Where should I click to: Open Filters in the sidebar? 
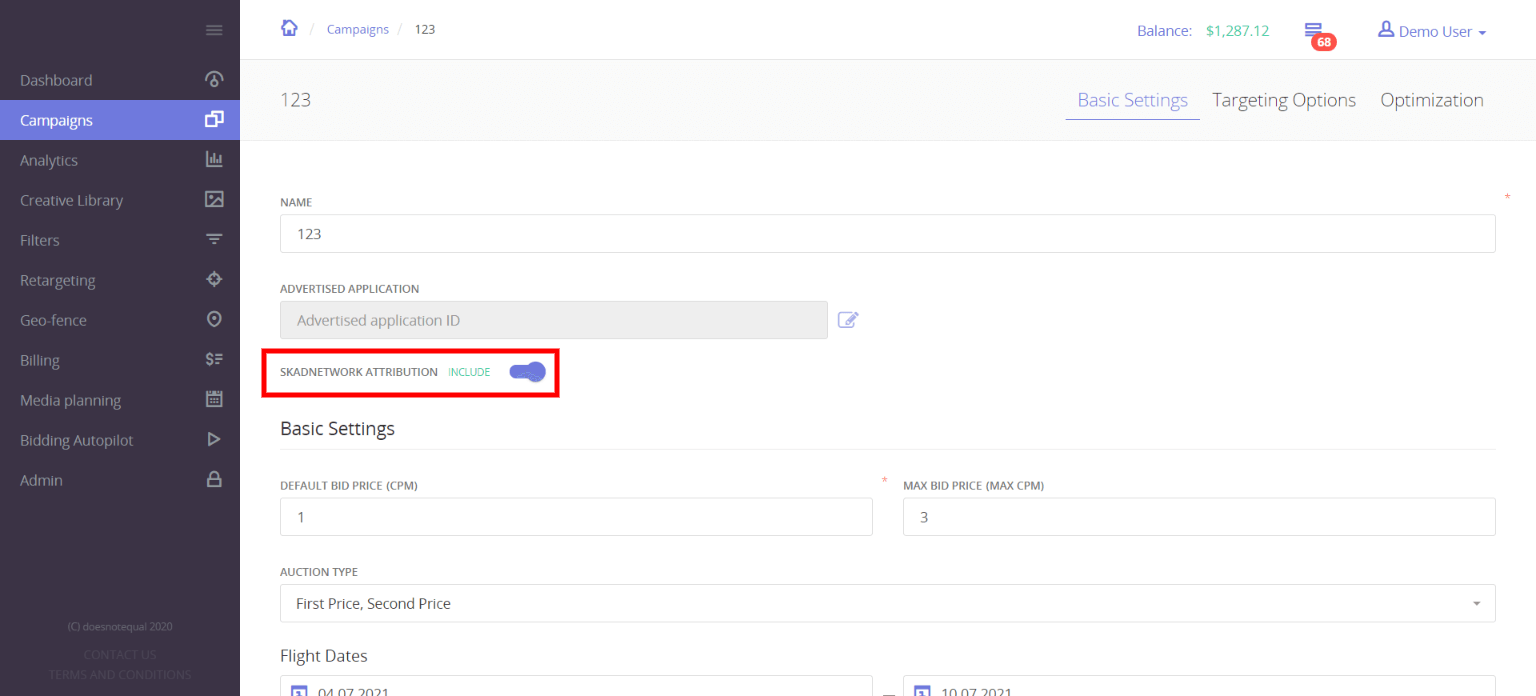click(x=120, y=240)
